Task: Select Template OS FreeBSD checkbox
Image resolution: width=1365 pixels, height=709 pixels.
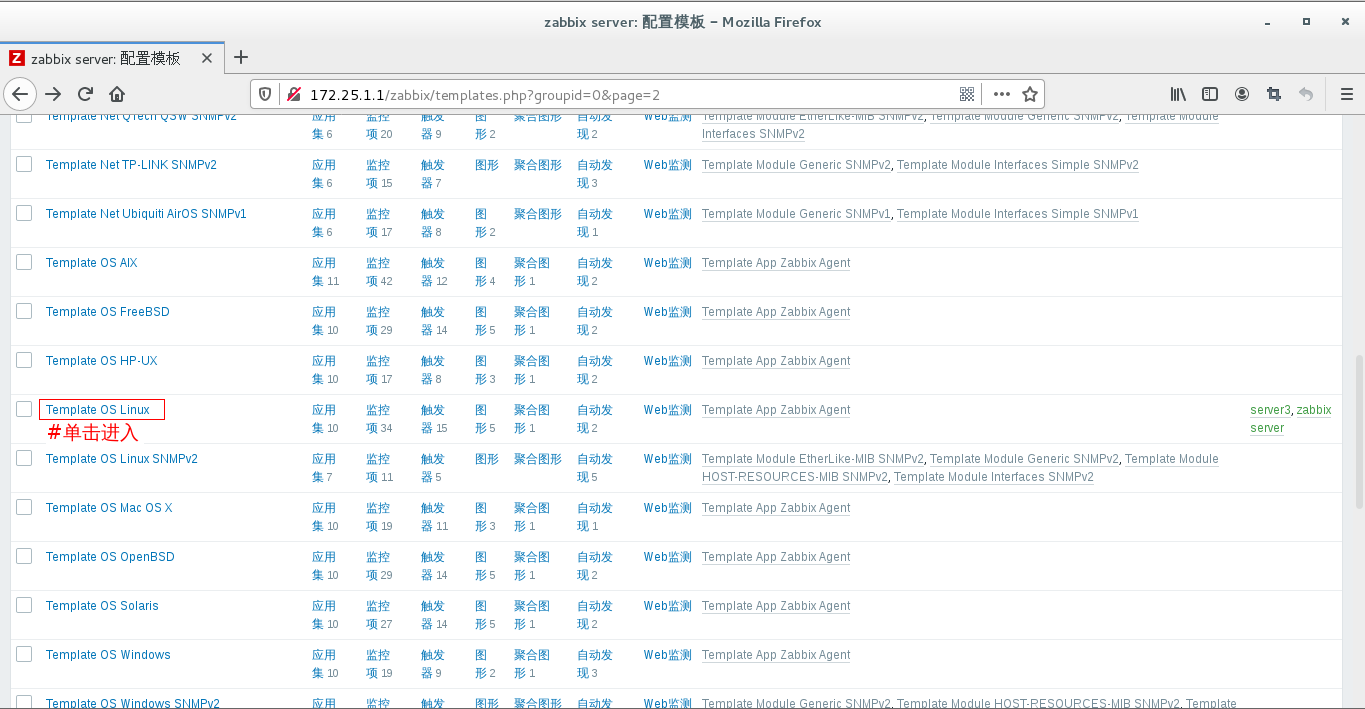Action: click(24, 310)
